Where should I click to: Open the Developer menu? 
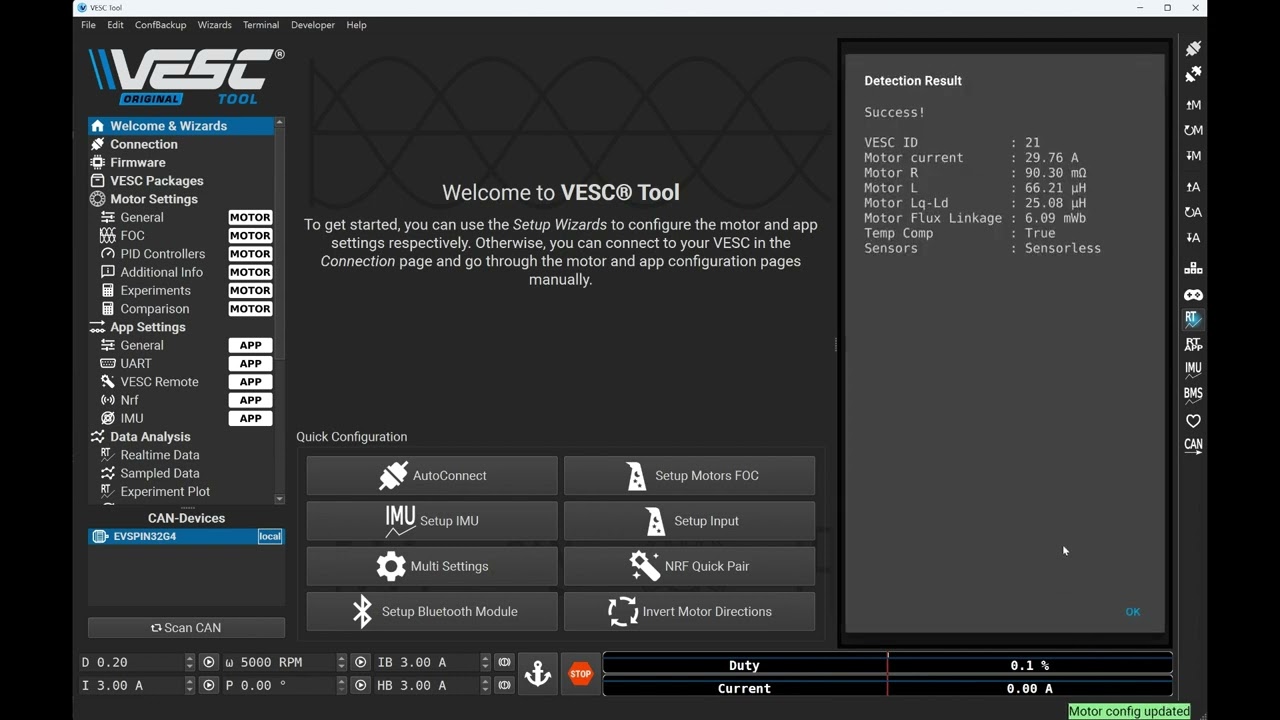click(313, 25)
